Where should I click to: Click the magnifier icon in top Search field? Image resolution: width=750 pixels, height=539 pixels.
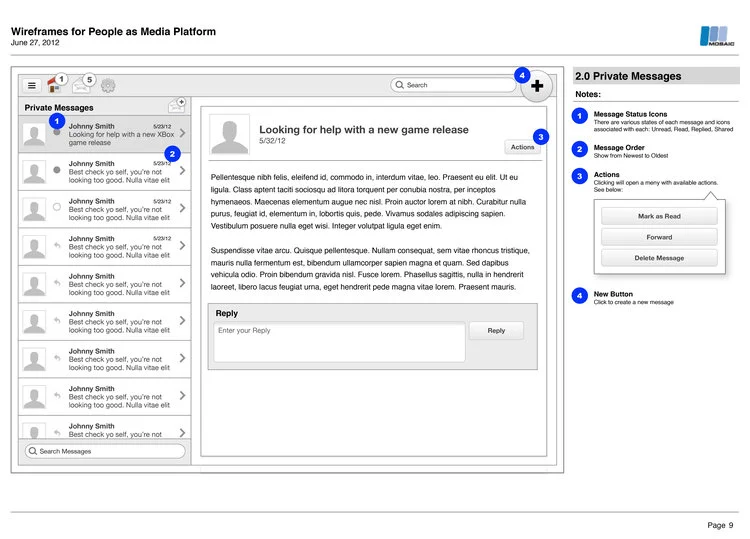pyautogui.click(x=399, y=85)
